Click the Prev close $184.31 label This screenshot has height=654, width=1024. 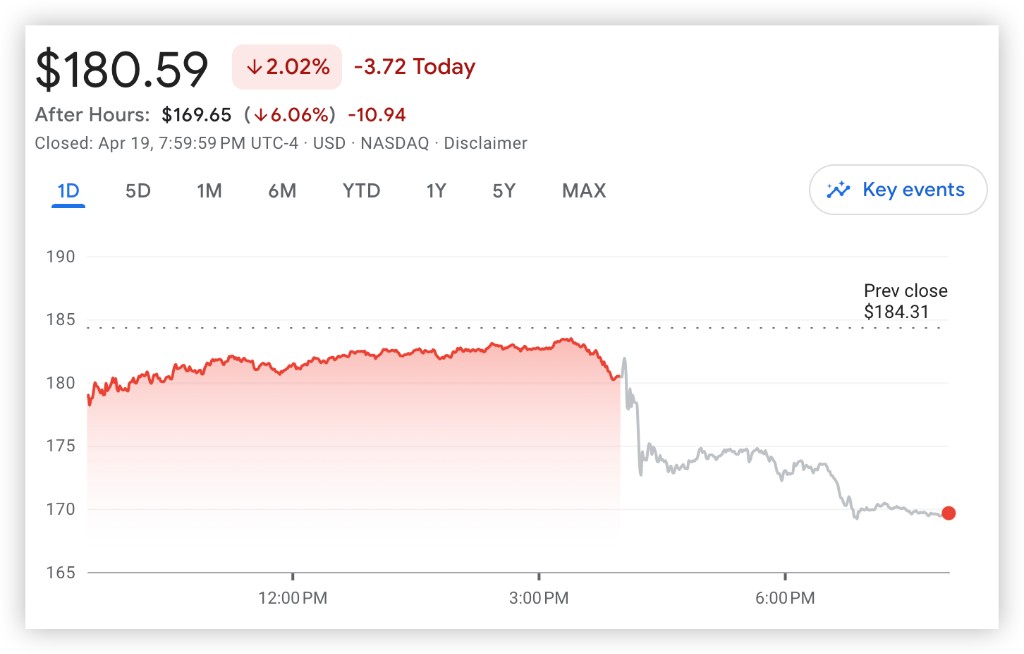tap(905, 301)
